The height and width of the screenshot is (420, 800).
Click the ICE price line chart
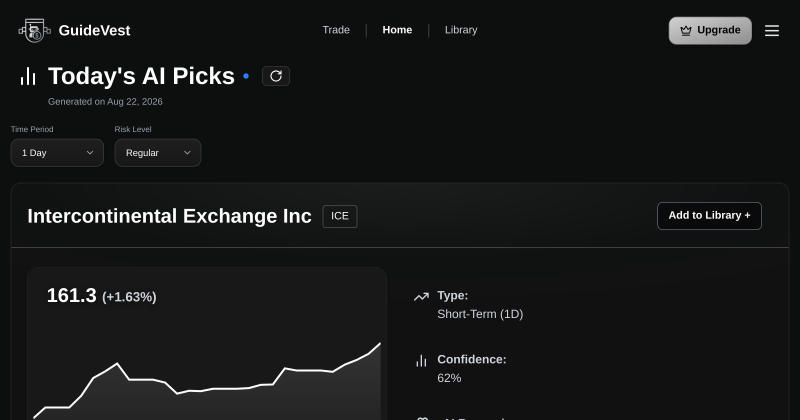click(207, 382)
